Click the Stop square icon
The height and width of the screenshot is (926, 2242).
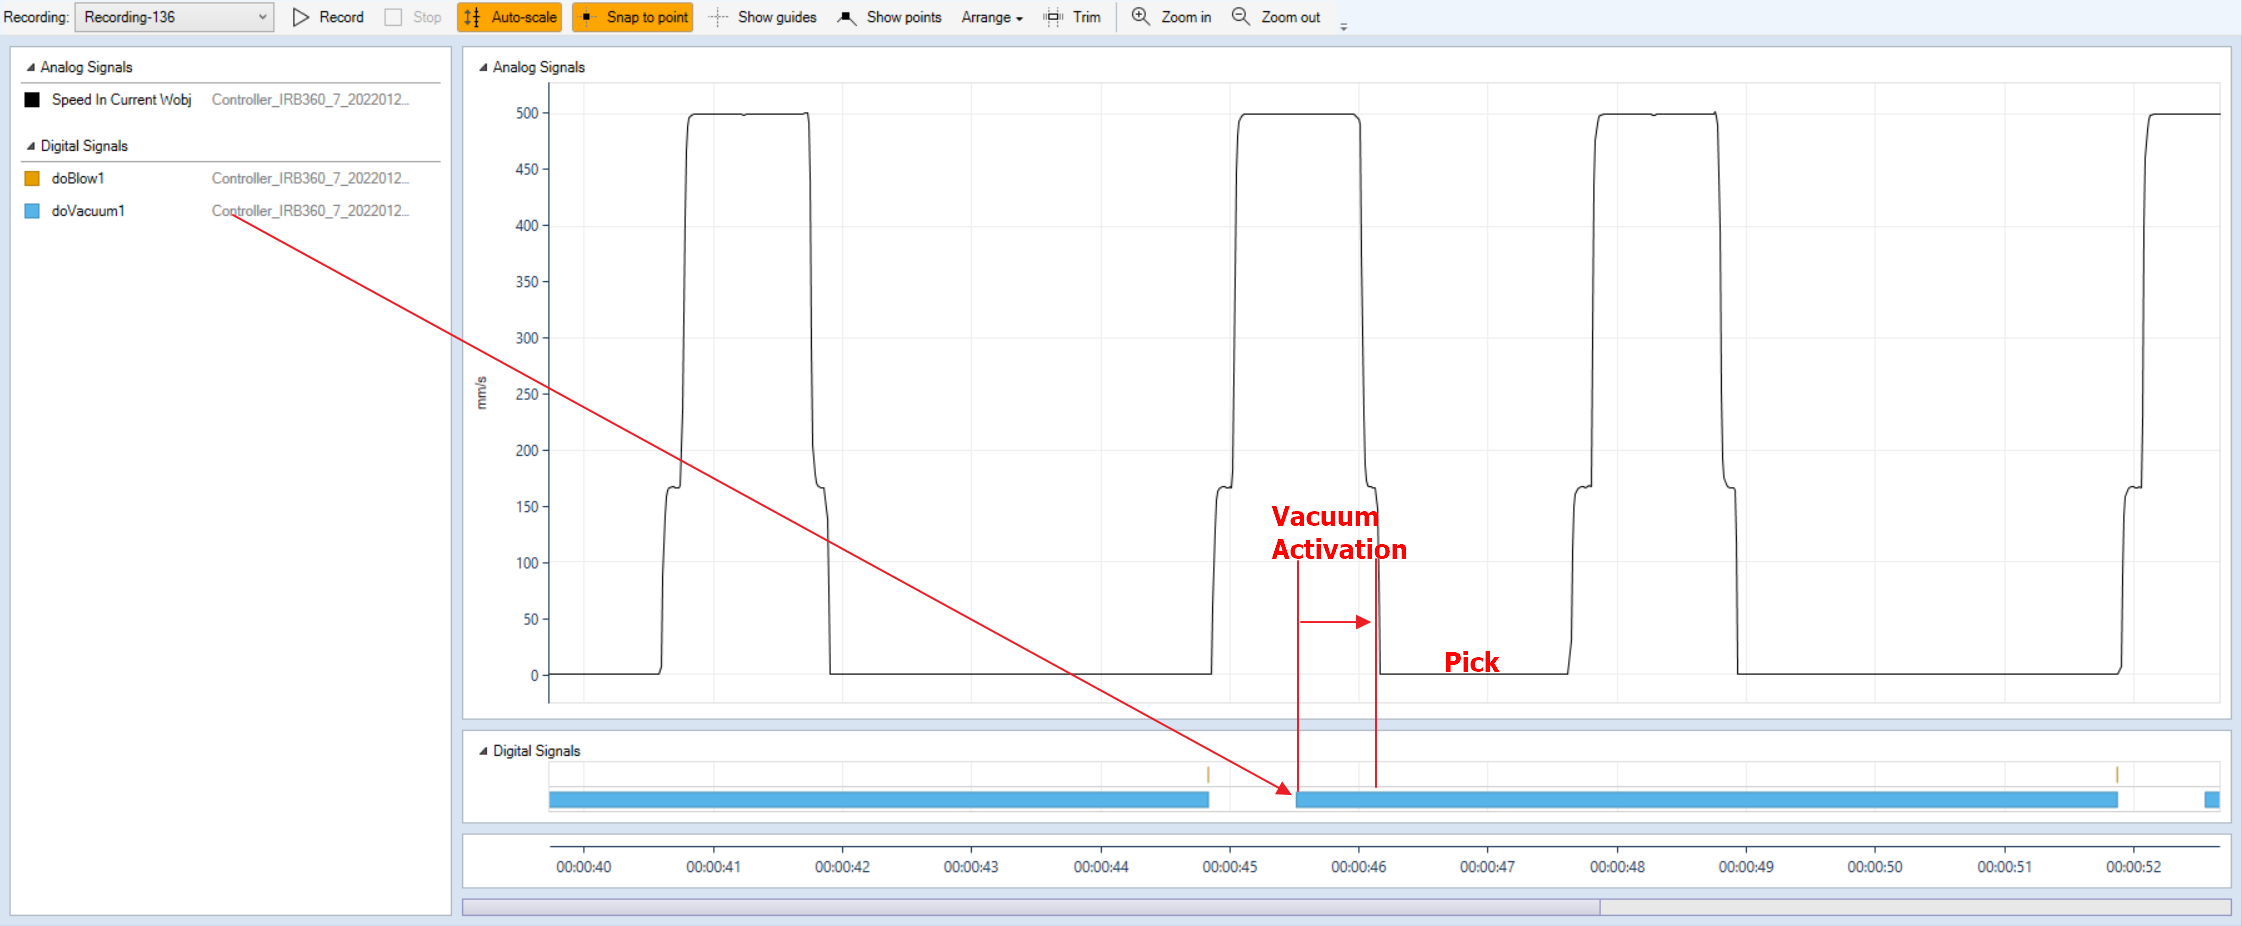tap(393, 17)
